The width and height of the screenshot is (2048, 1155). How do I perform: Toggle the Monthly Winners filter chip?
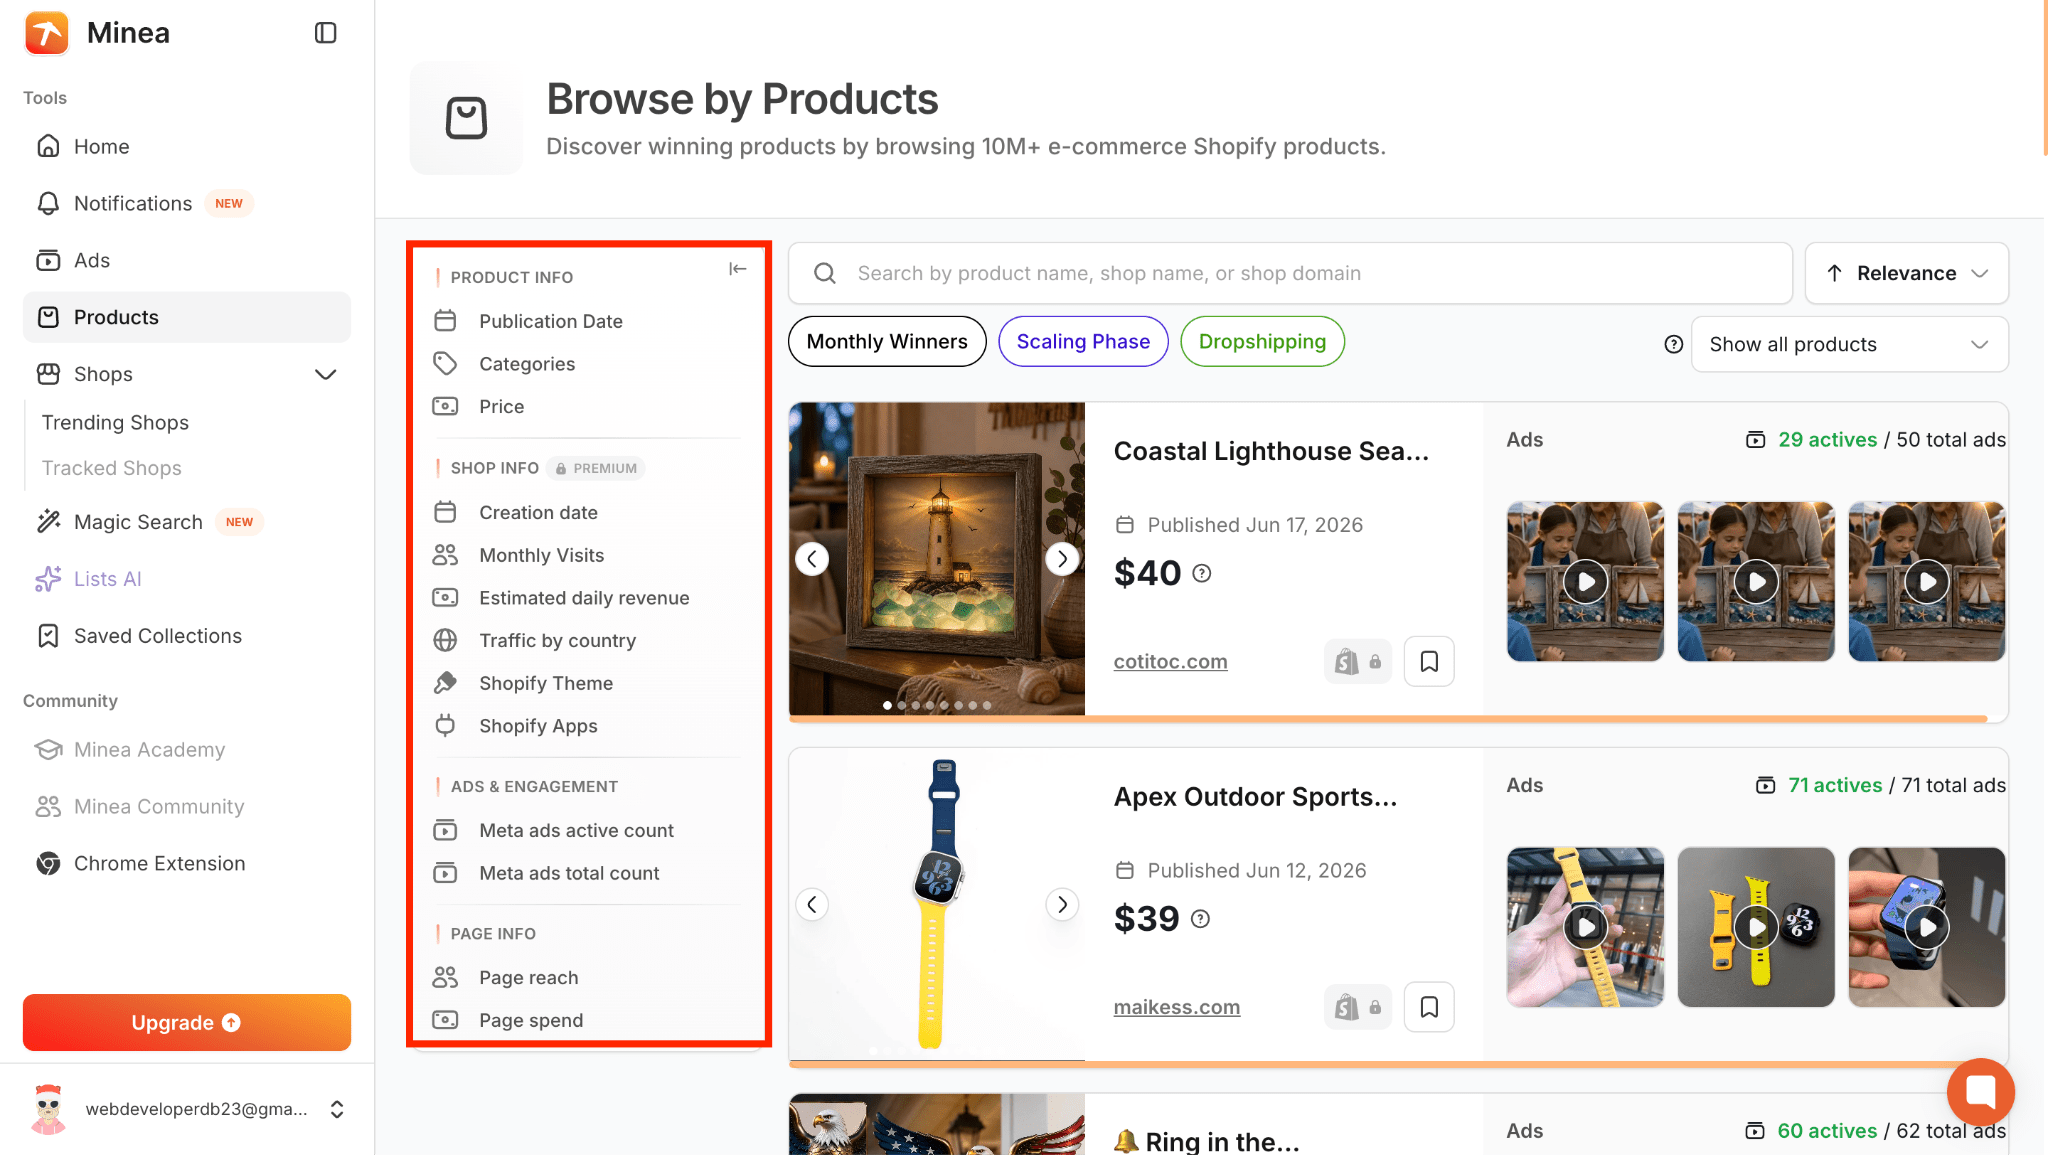(x=887, y=341)
